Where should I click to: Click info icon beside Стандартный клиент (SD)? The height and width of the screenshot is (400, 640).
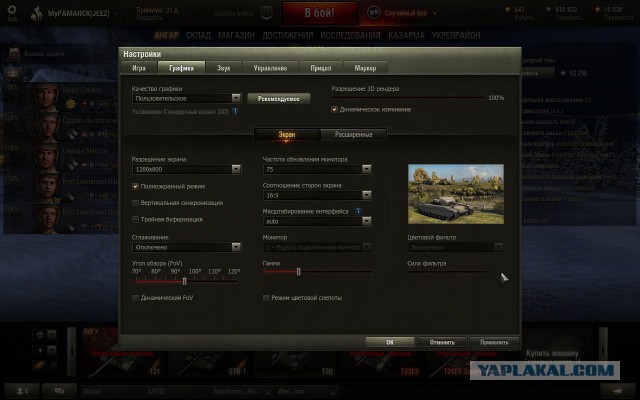click(235, 111)
